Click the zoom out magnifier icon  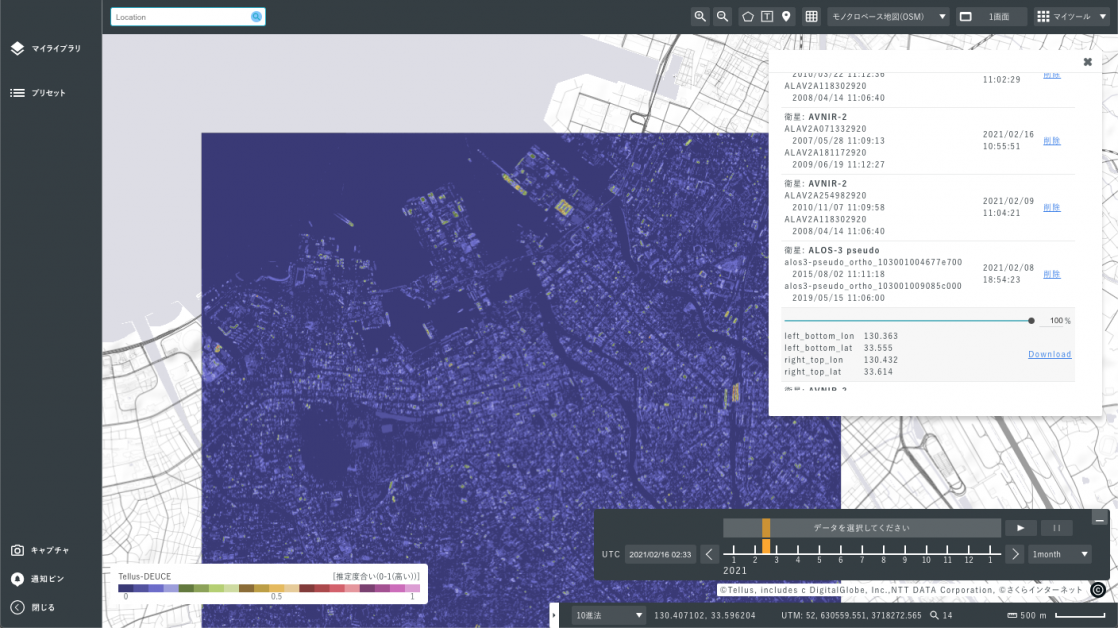tap(722, 16)
